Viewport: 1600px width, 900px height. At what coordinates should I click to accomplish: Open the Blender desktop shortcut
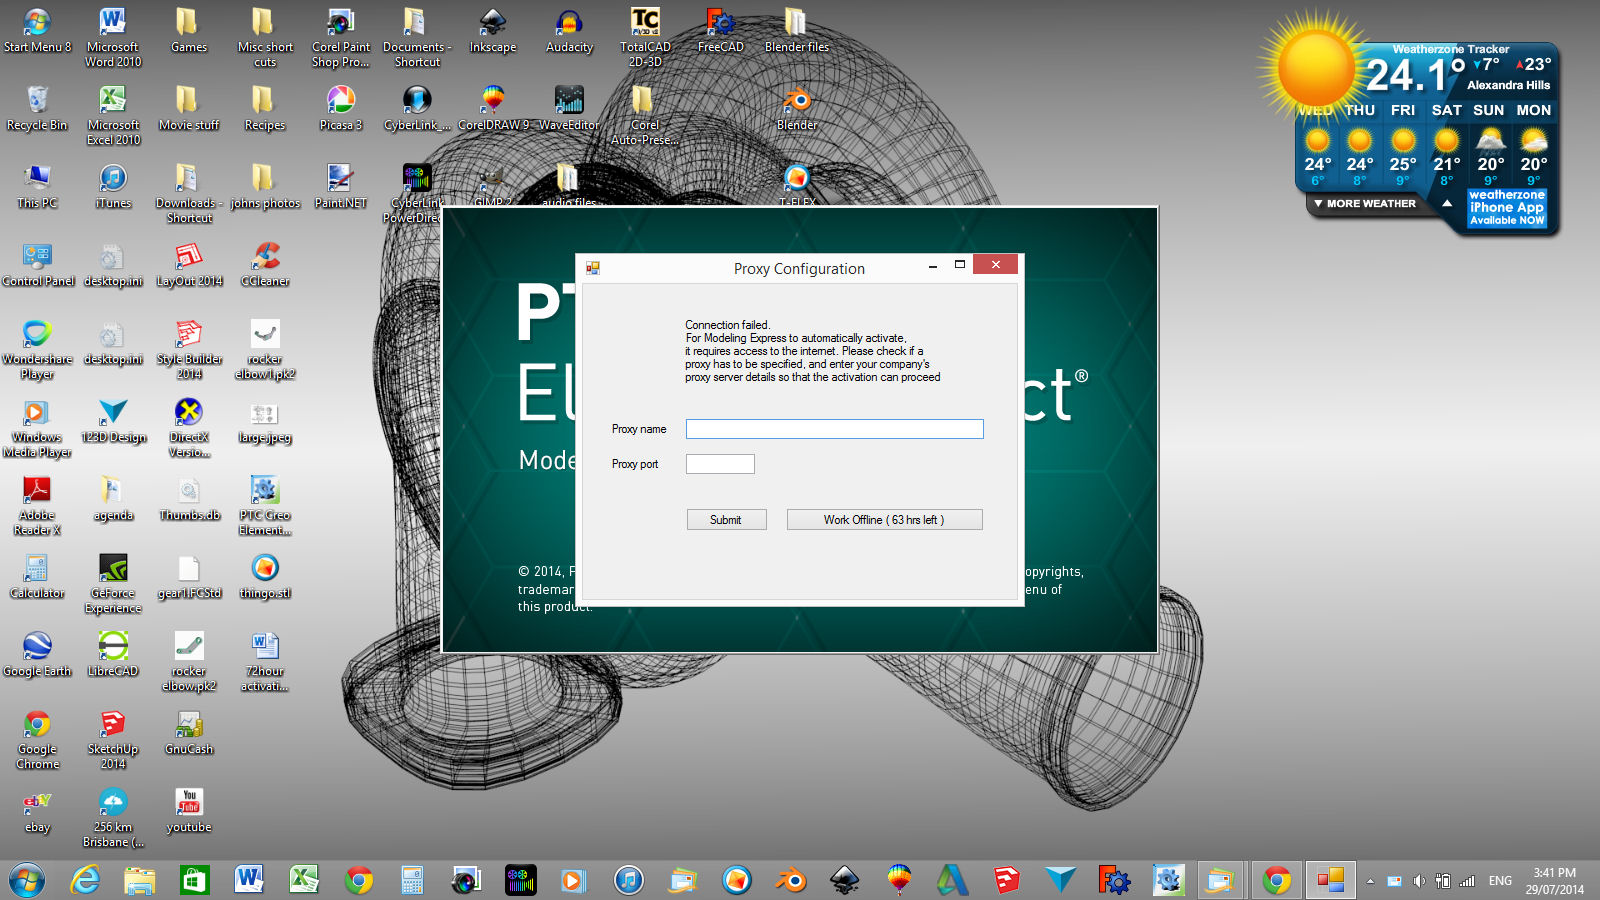click(x=797, y=109)
